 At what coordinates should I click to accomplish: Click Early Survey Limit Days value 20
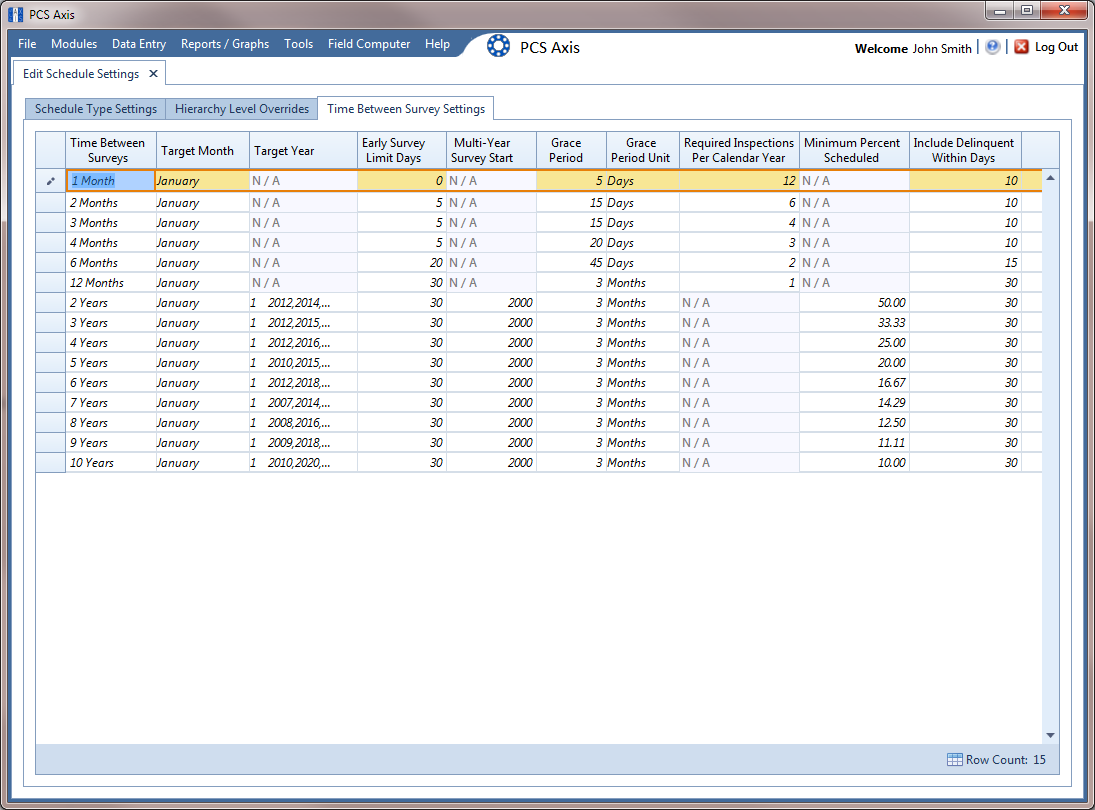tap(402, 263)
